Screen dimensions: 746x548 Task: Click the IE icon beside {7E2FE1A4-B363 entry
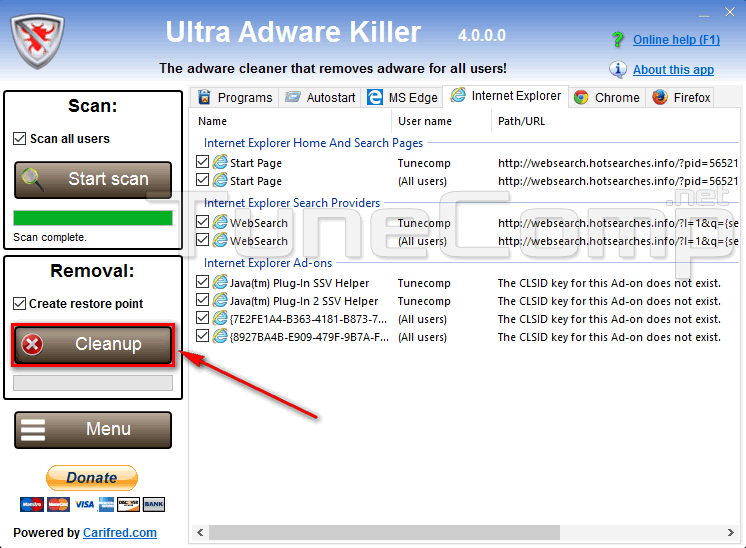220,318
